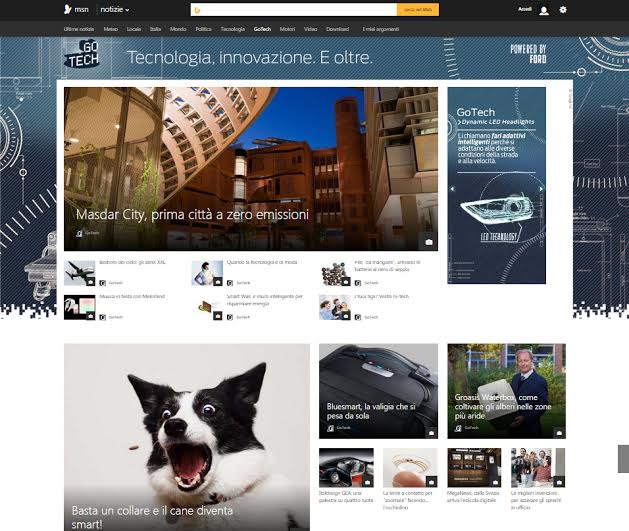
Task: Click the yellow web search button
Action: click(418, 10)
